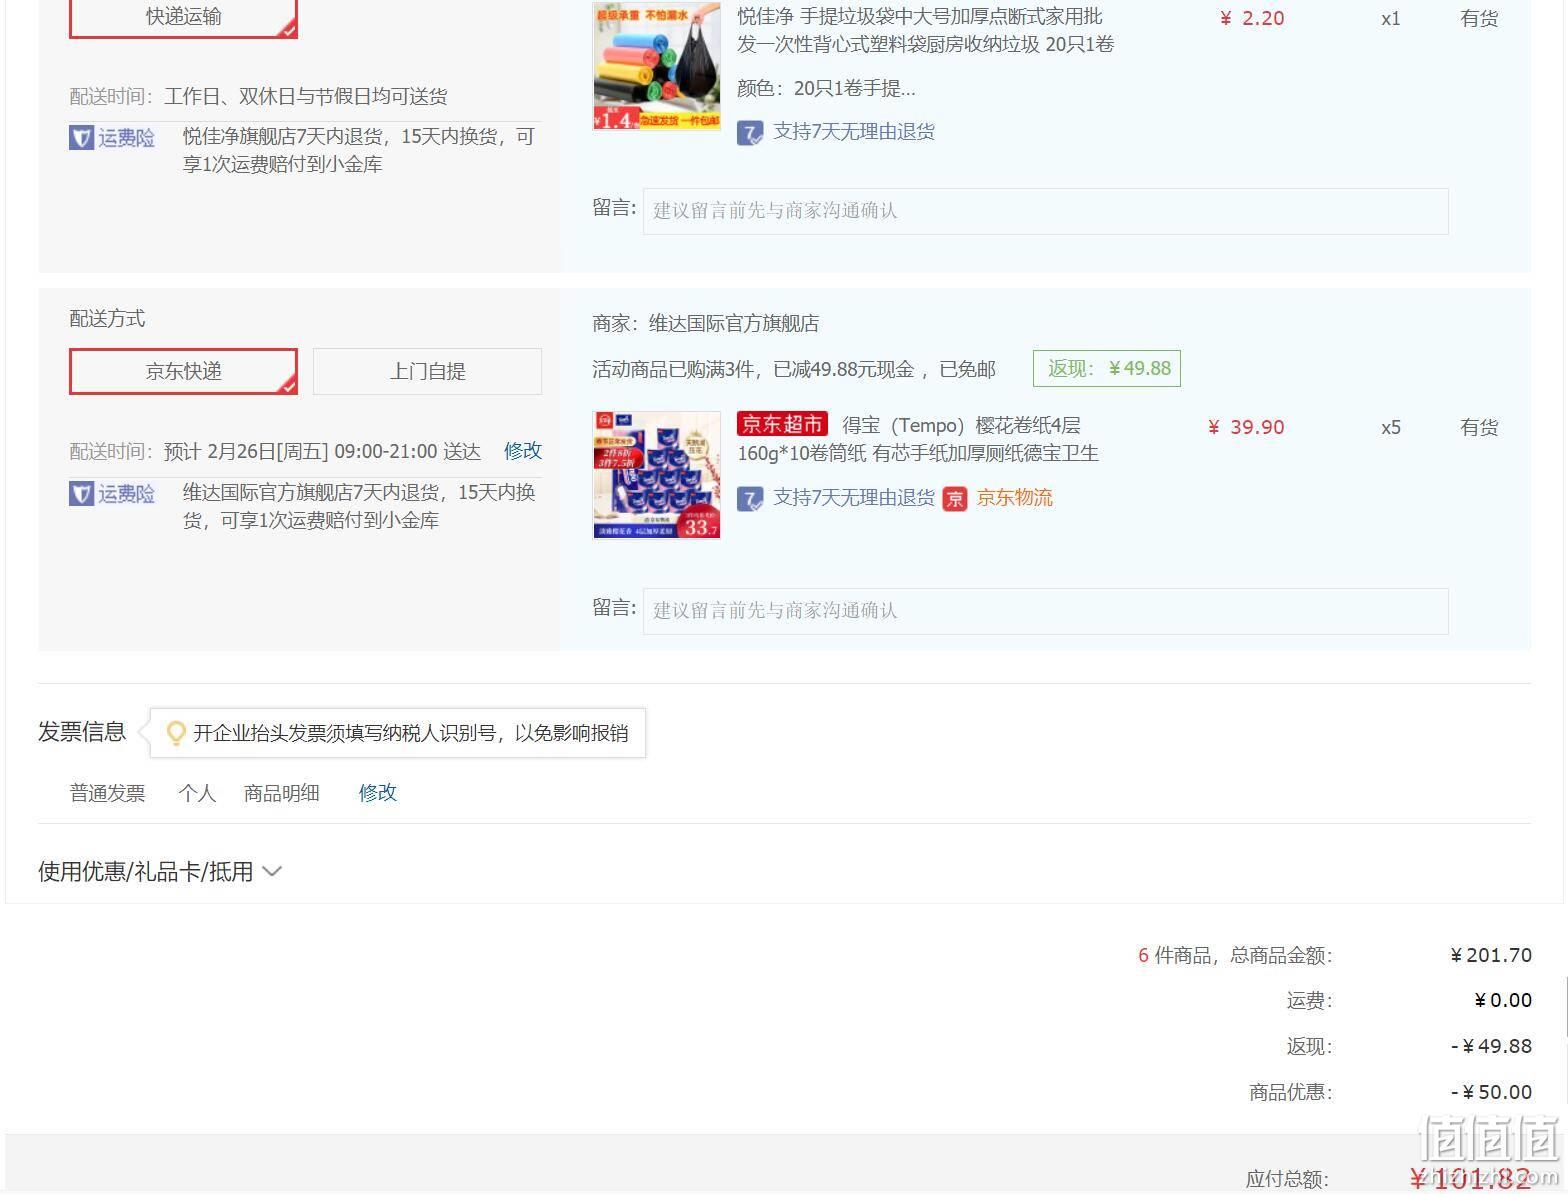The image size is (1568, 1194).
Task: Click the -¥49.88 cashback value in summary
Action: (1491, 1046)
